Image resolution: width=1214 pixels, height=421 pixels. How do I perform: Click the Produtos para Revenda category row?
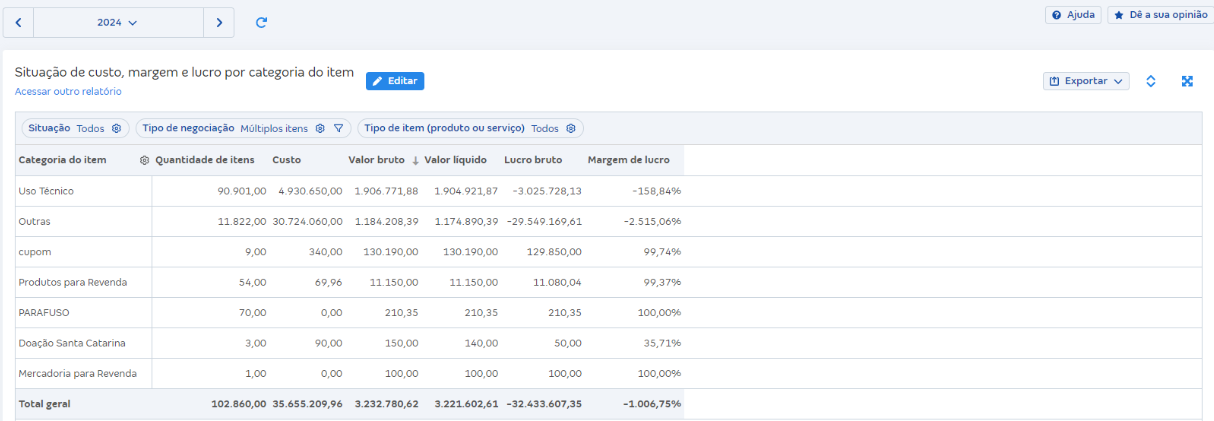click(x=73, y=283)
